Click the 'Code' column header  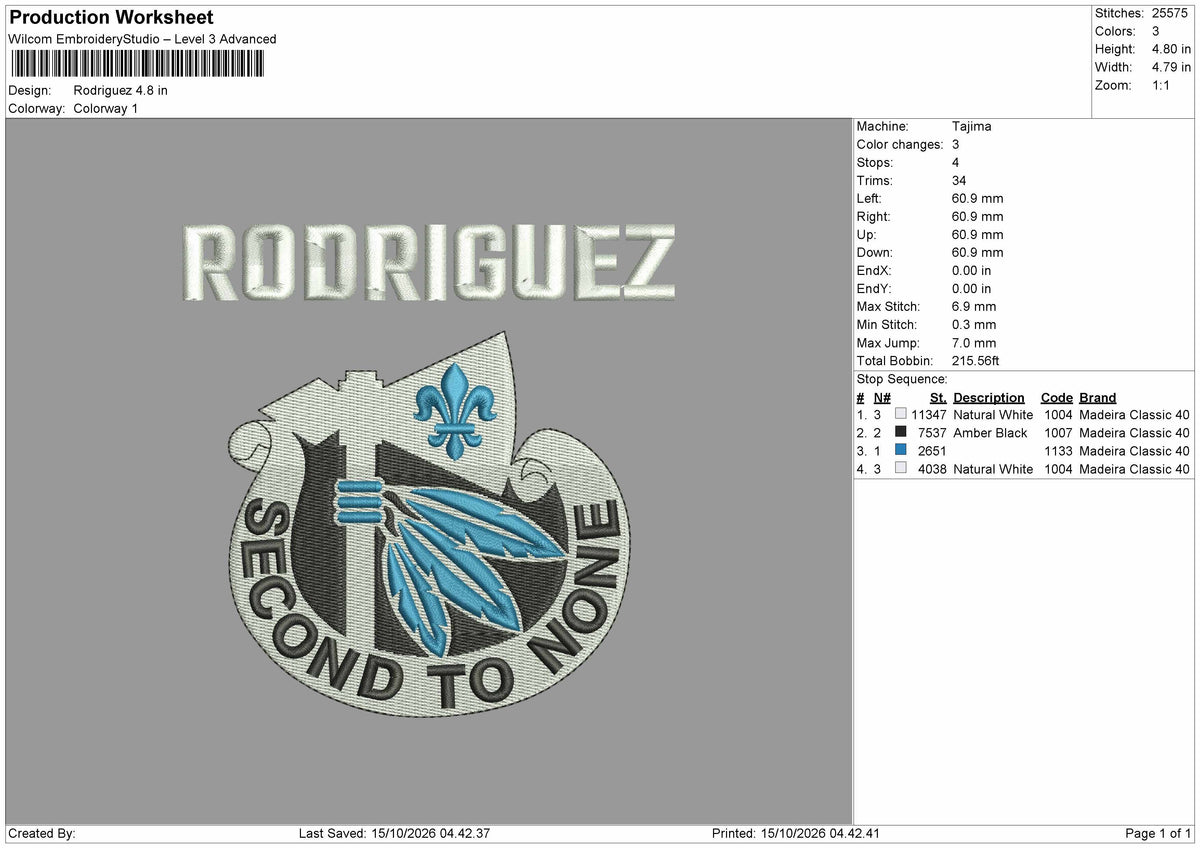[x=1057, y=398]
